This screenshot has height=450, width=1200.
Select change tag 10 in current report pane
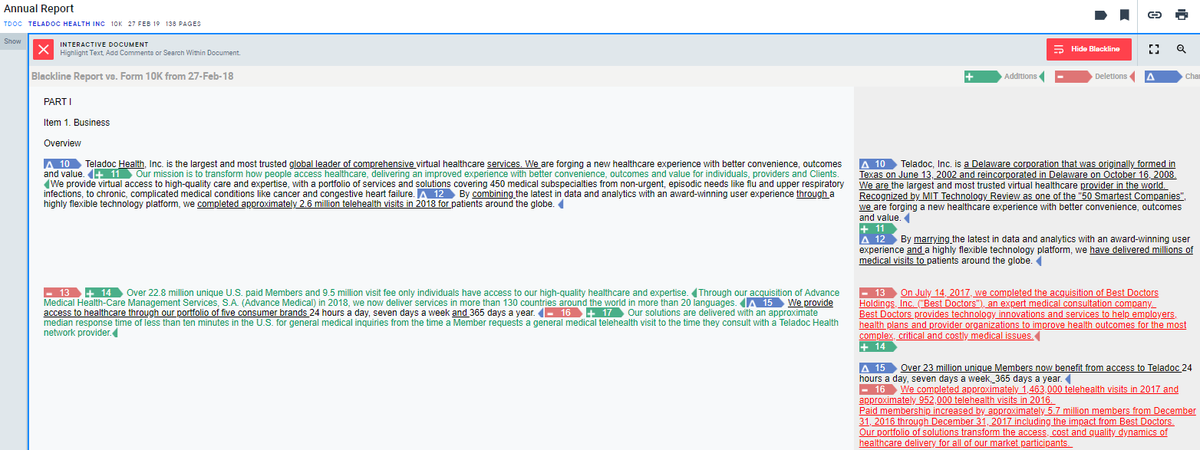coord(62,164)
